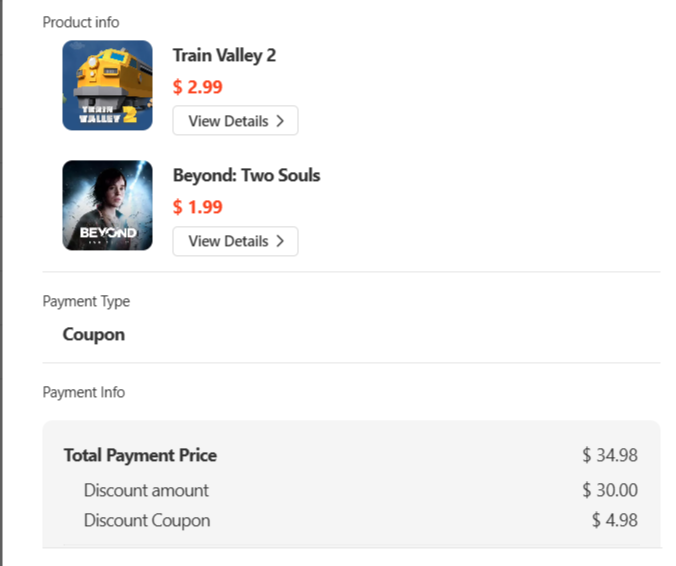This screenshot has height=566, width=676.
Task: Click the $1.99 price of Beyond: Two Souls
Action: (x=197, y=207)
